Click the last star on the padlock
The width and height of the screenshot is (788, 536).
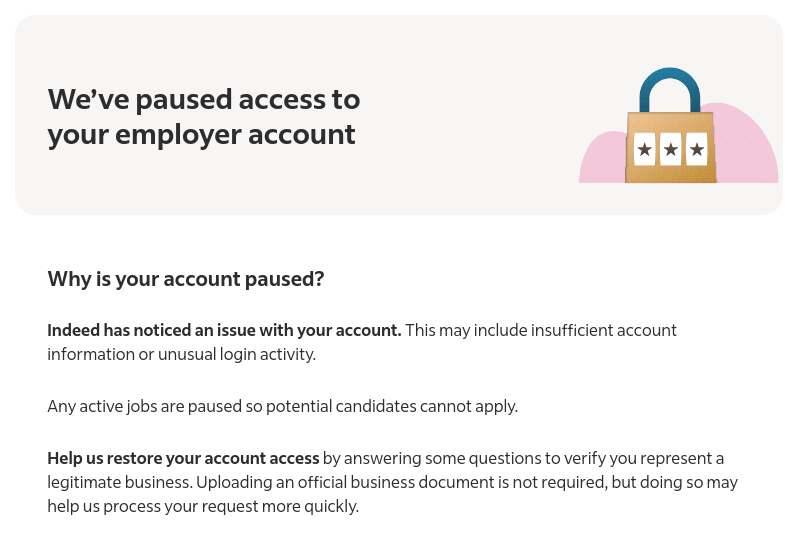697,149
